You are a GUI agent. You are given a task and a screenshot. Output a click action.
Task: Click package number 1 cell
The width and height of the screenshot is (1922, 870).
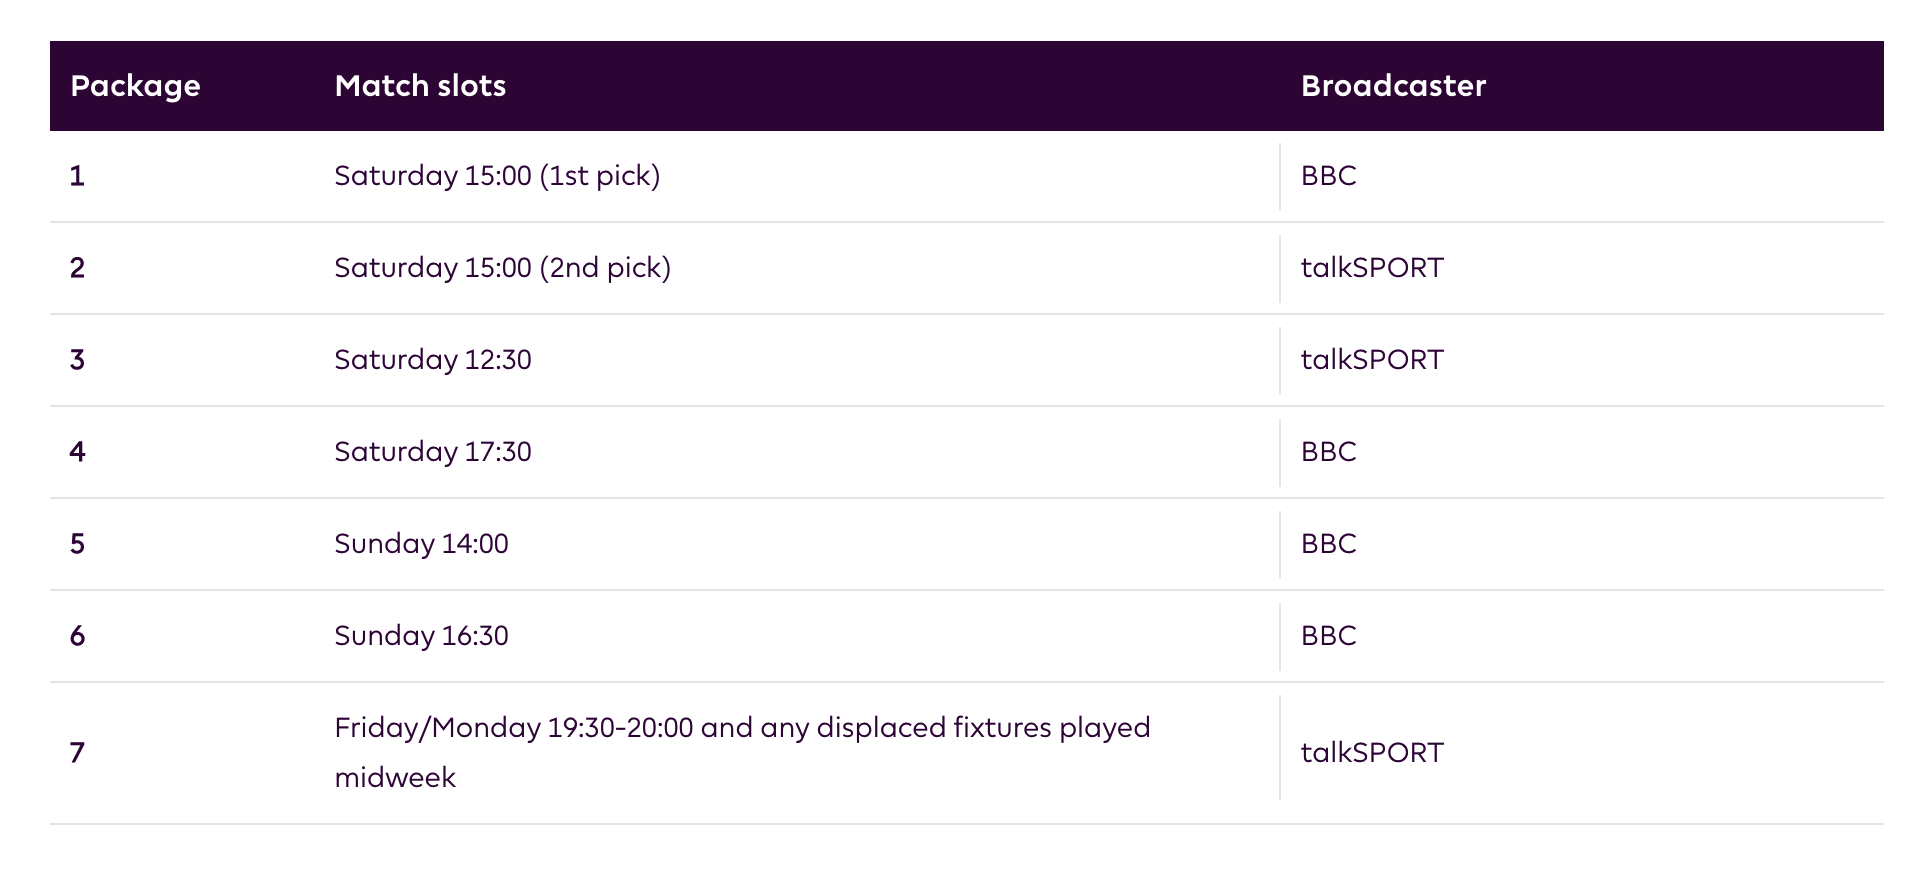77,176
